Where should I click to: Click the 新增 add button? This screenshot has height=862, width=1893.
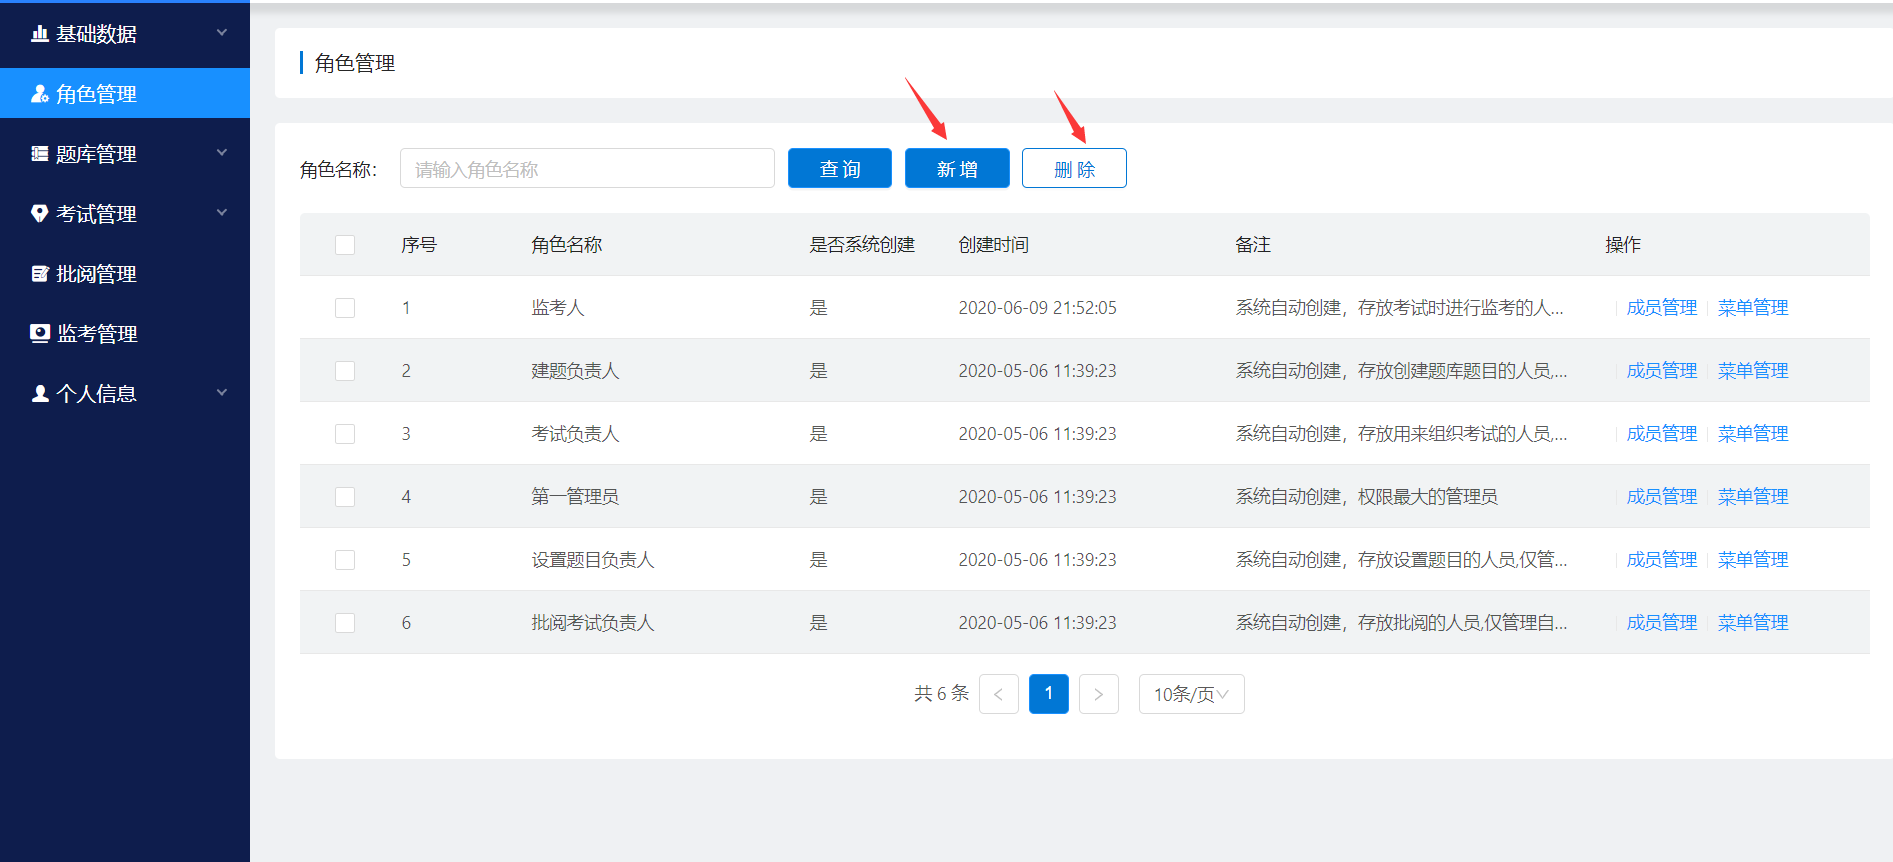pyautogui.click(x=957, y=168)
